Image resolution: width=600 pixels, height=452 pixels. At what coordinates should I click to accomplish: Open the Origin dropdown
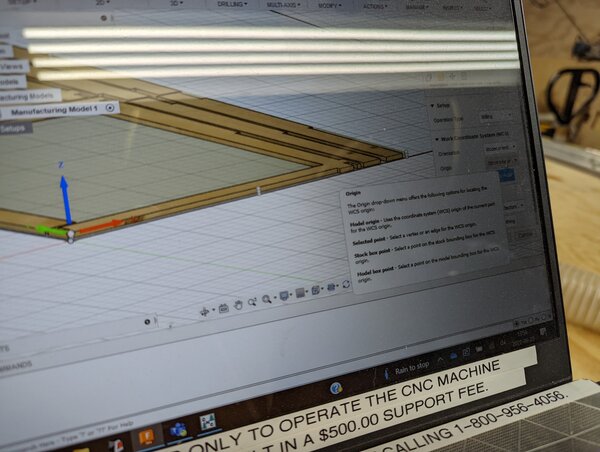point(503,162)
